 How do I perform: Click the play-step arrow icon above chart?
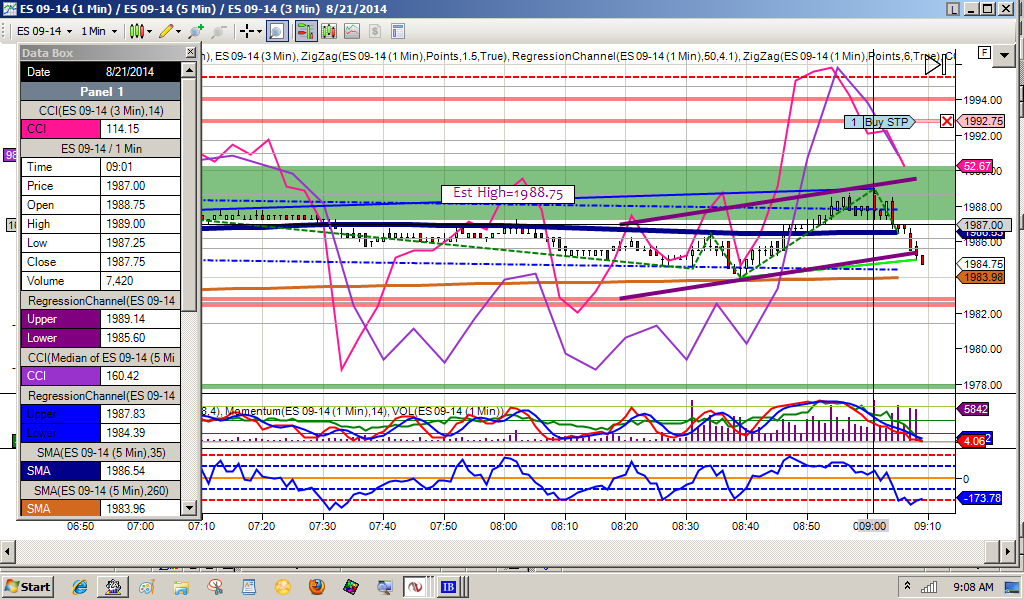(x=935, y=65)
